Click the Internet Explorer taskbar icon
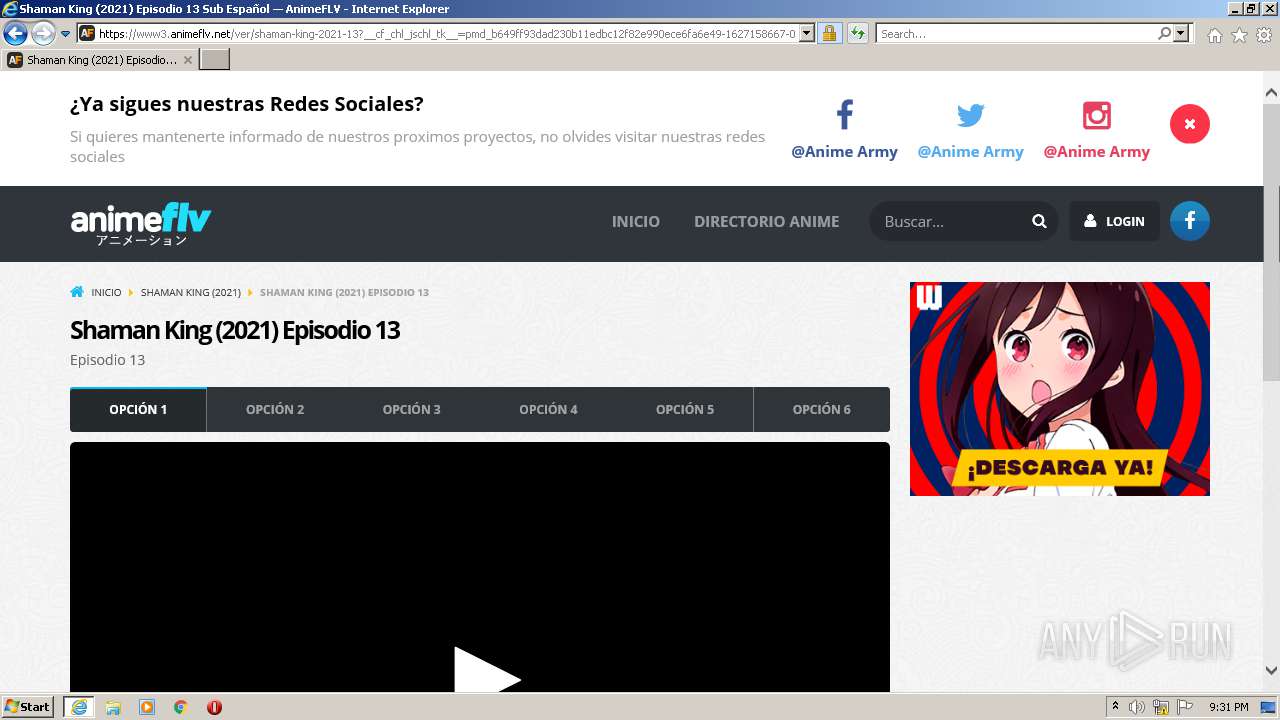1280x720 pixels. (x=79, y=707)
